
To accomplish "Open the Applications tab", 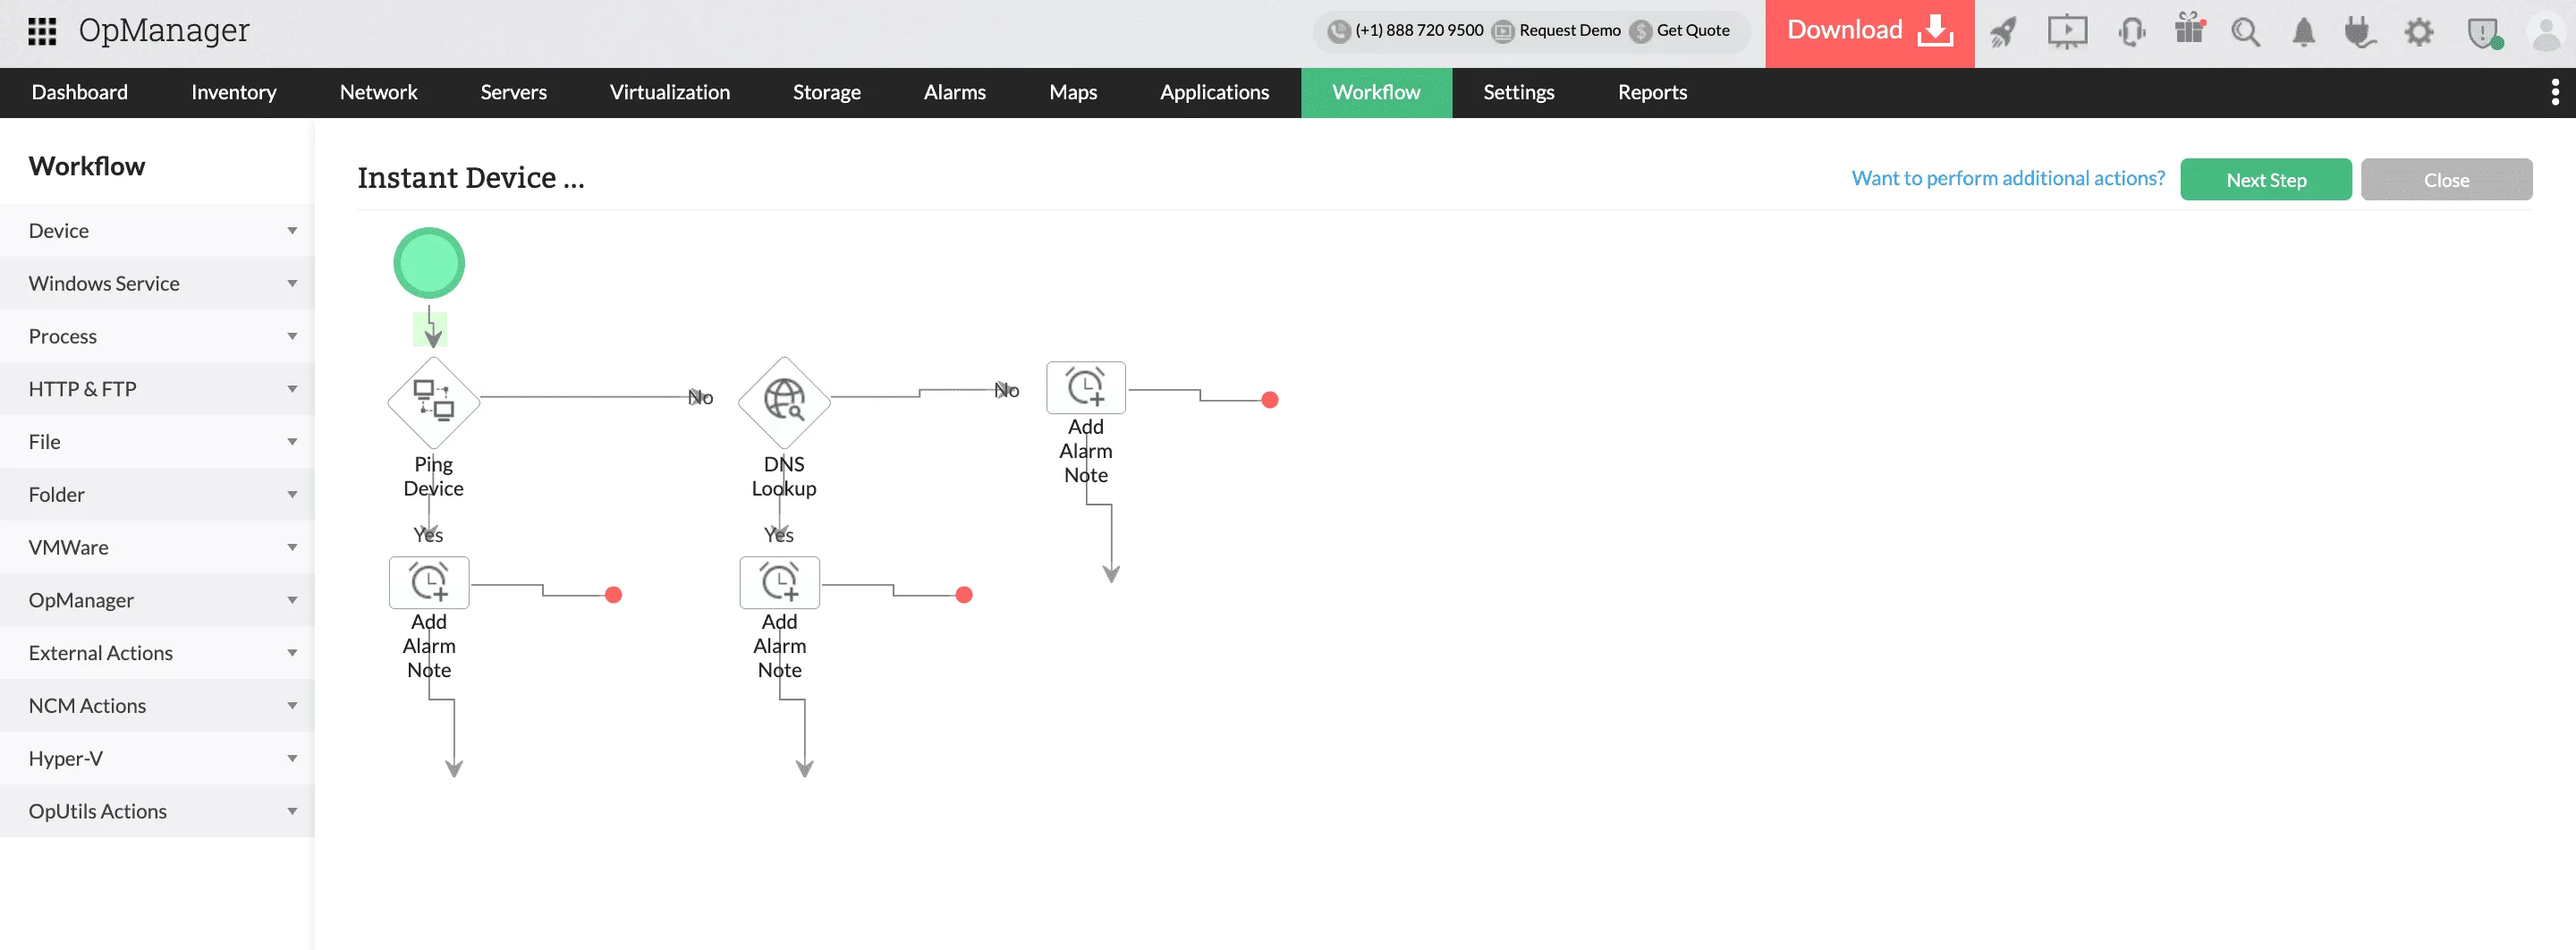I will click(1214, 93).
